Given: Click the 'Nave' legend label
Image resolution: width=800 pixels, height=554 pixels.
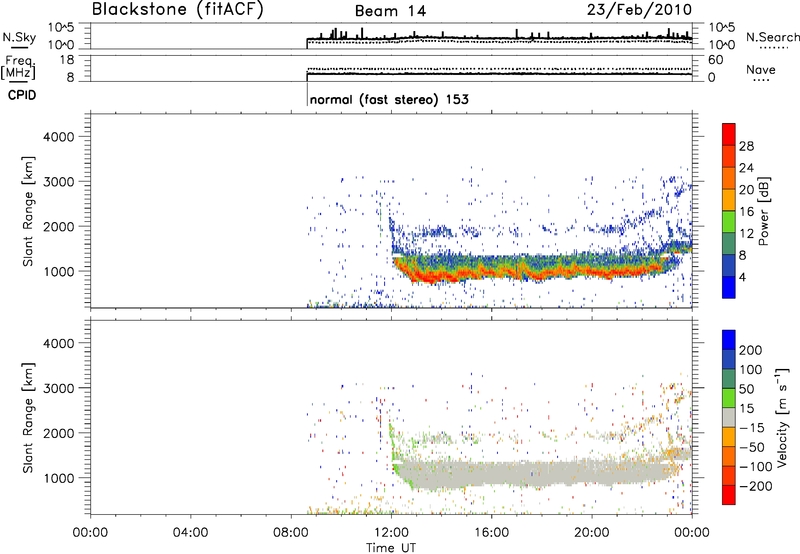Looking at the screenshot, I should [761, 69].
